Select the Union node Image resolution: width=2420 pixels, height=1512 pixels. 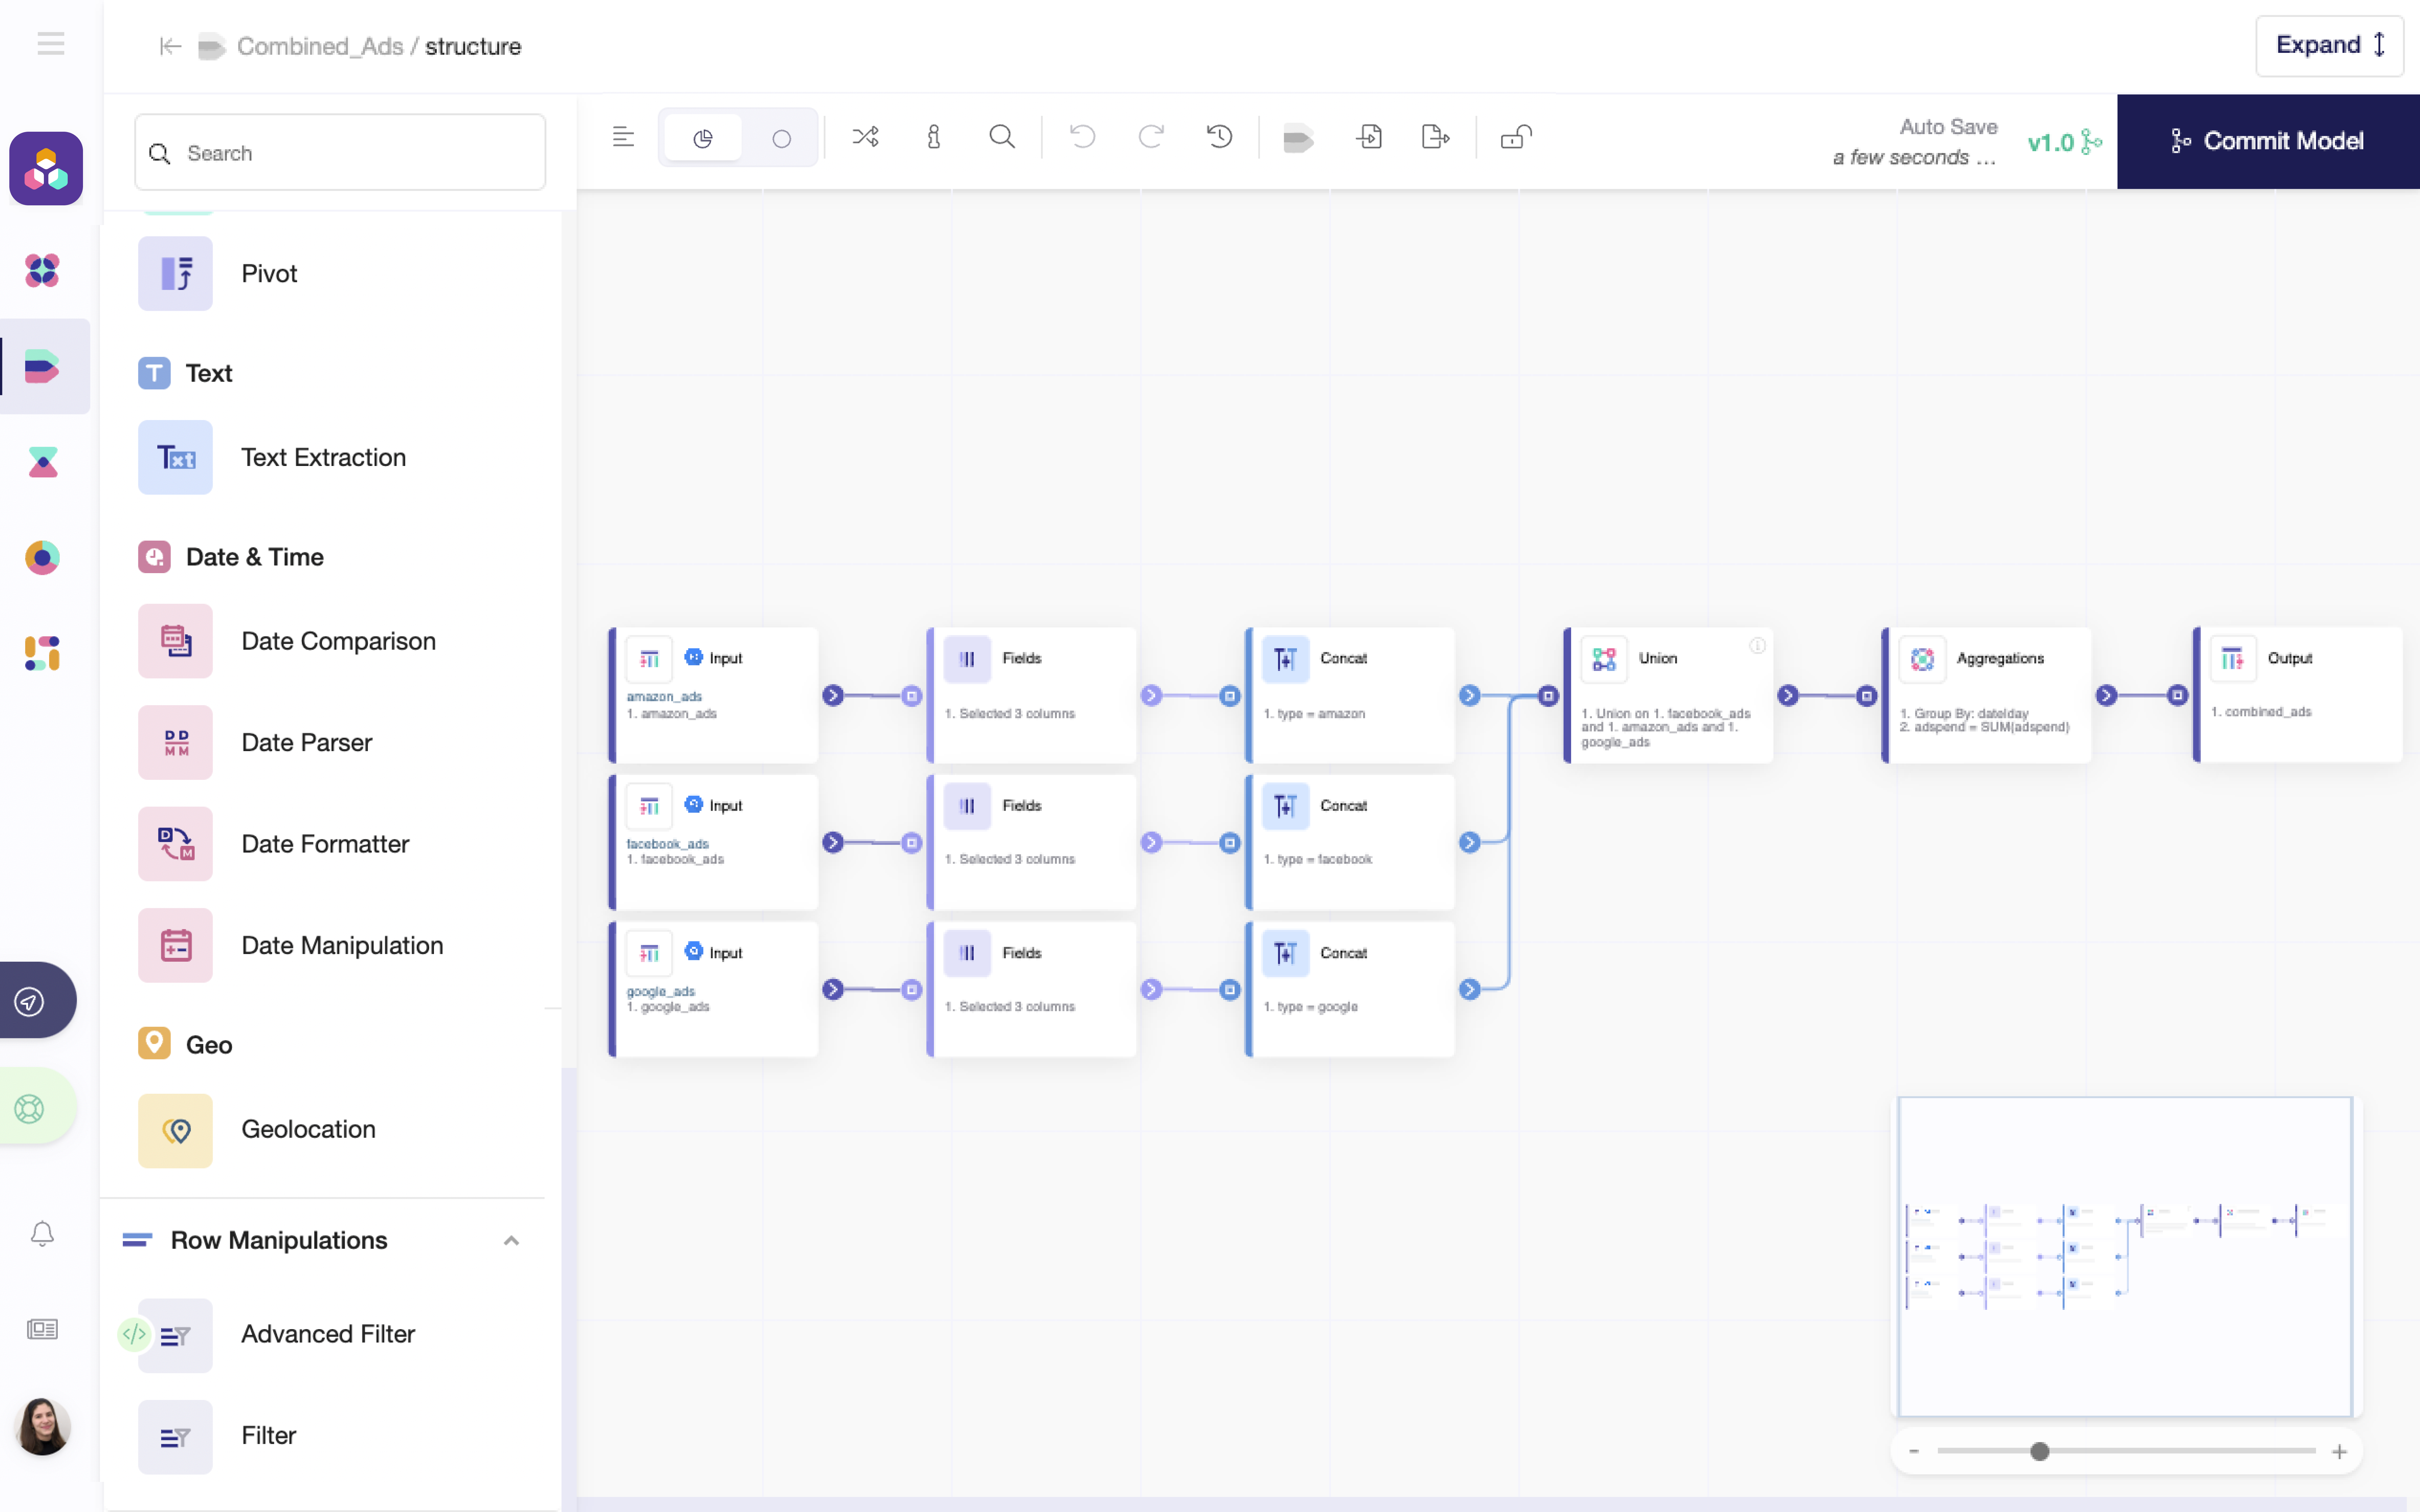[x=1668, y=695]
